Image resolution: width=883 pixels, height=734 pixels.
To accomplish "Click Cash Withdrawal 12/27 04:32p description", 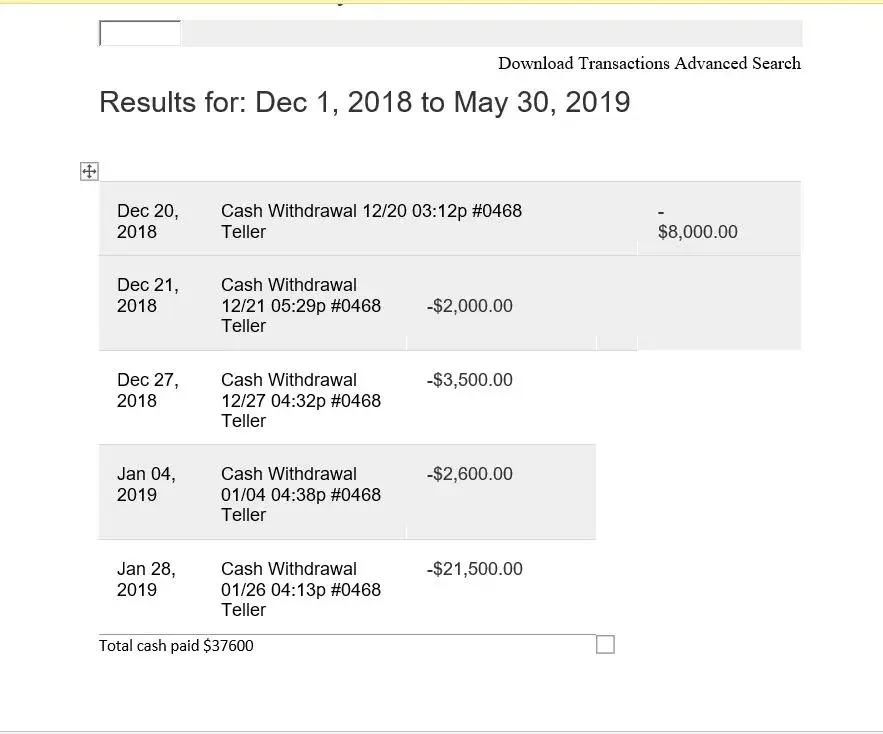I will (x=300, y=400).
